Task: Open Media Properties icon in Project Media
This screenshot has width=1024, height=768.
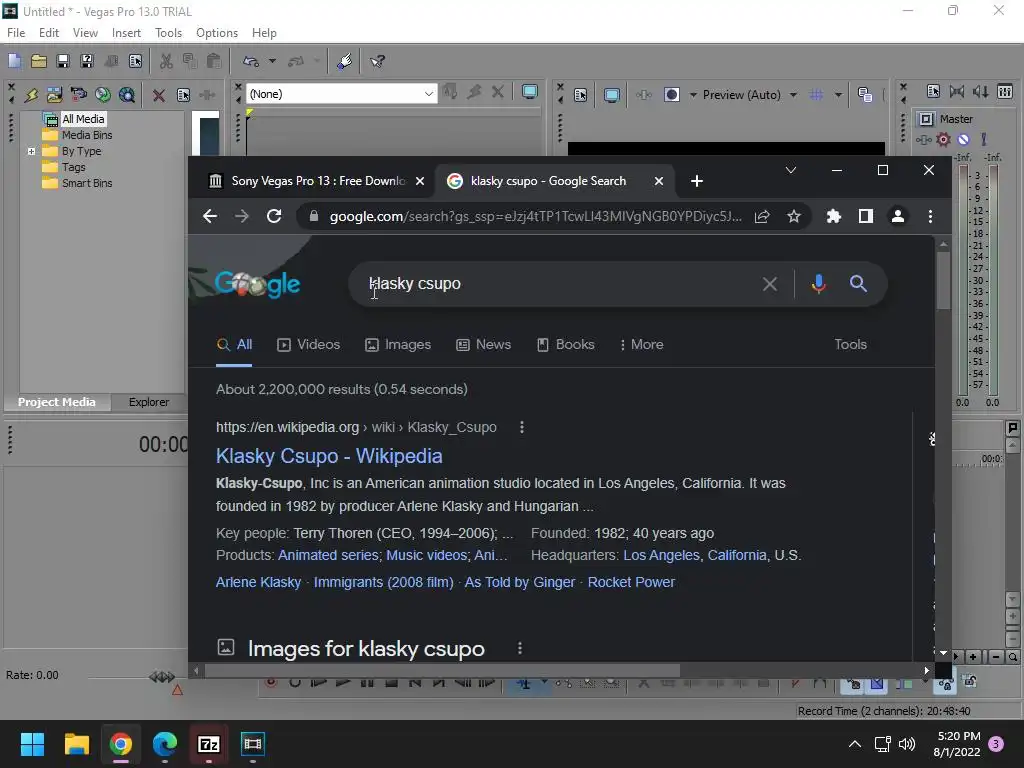Action: [x=184, y=95]
